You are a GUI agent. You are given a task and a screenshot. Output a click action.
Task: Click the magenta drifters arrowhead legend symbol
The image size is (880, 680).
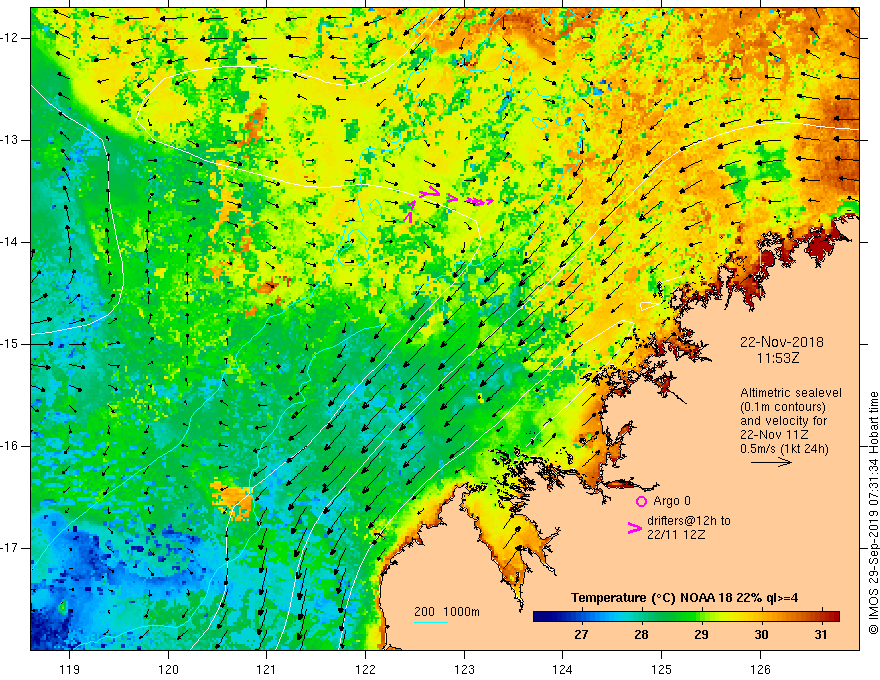(635, 528)
